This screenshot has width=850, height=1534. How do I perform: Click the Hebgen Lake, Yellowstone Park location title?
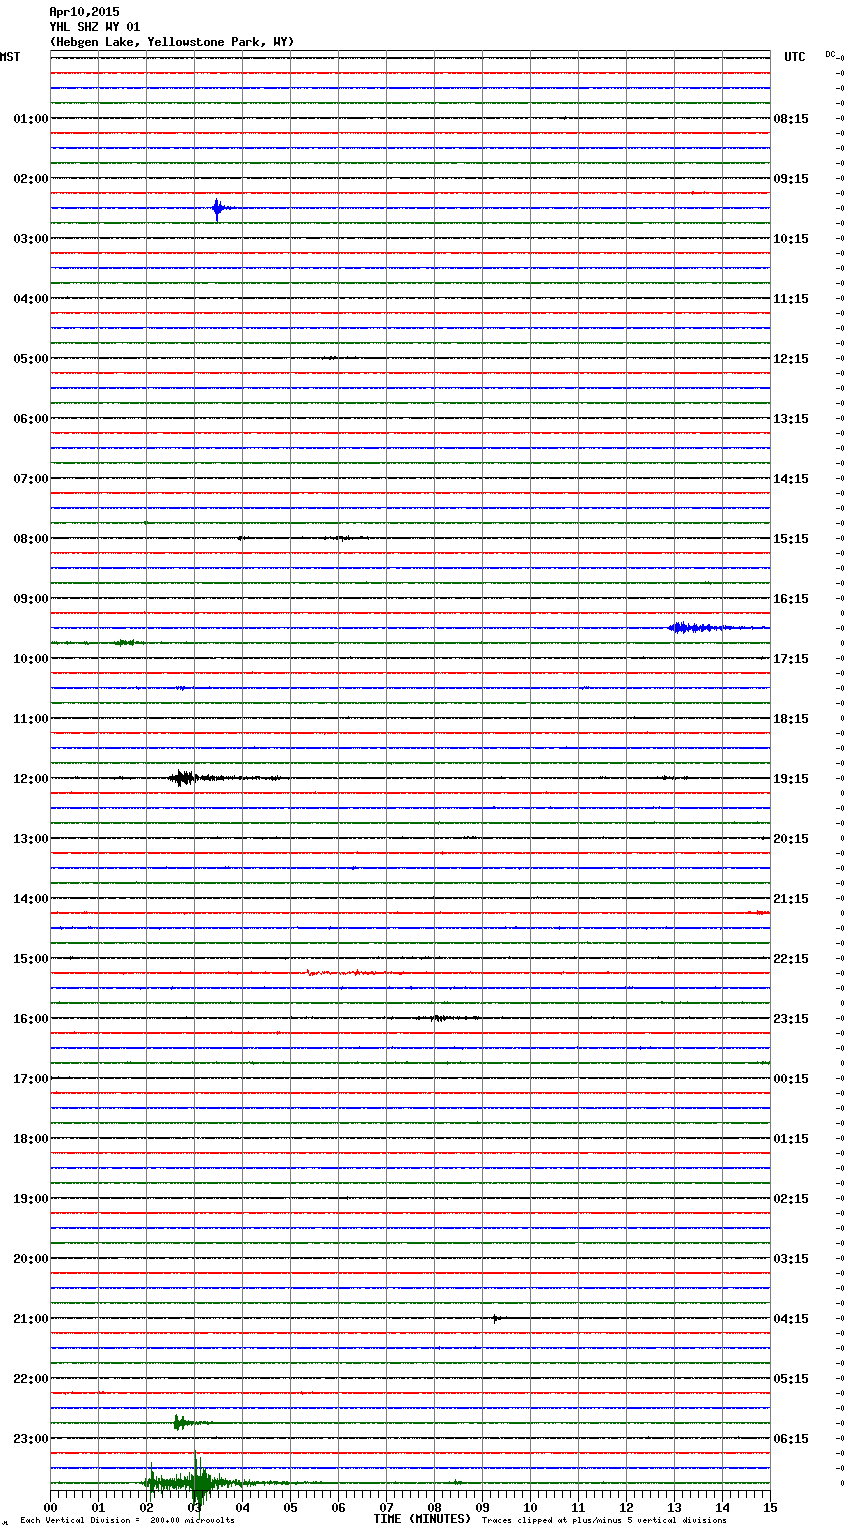tap(171, 42)
